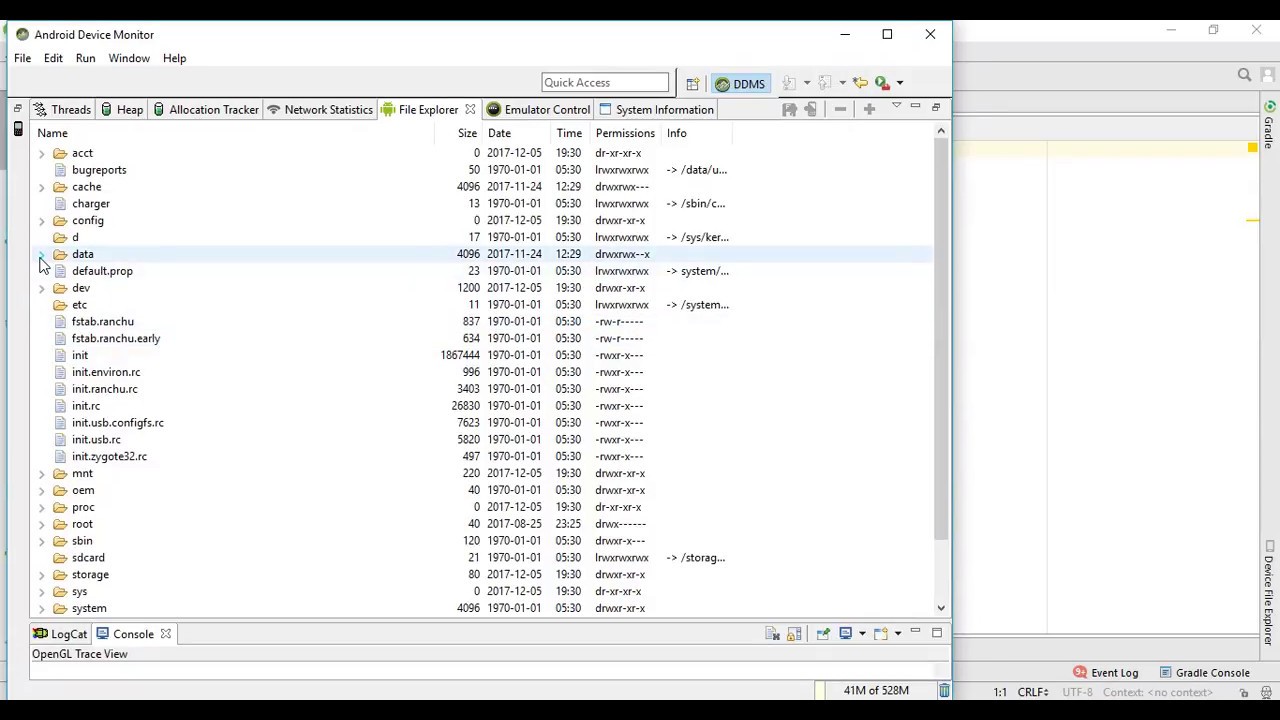The image size is (1280, 720).
Task: Open the Run menu
Action: [85, 58]
